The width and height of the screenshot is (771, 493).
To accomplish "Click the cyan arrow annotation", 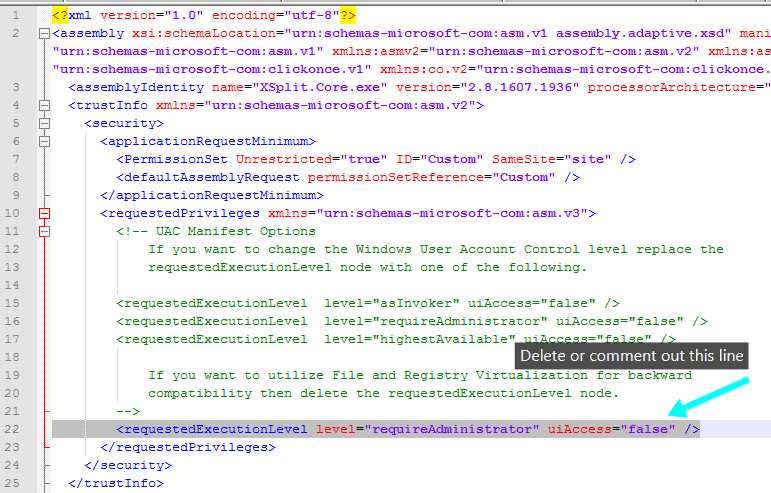I will 709,399.
